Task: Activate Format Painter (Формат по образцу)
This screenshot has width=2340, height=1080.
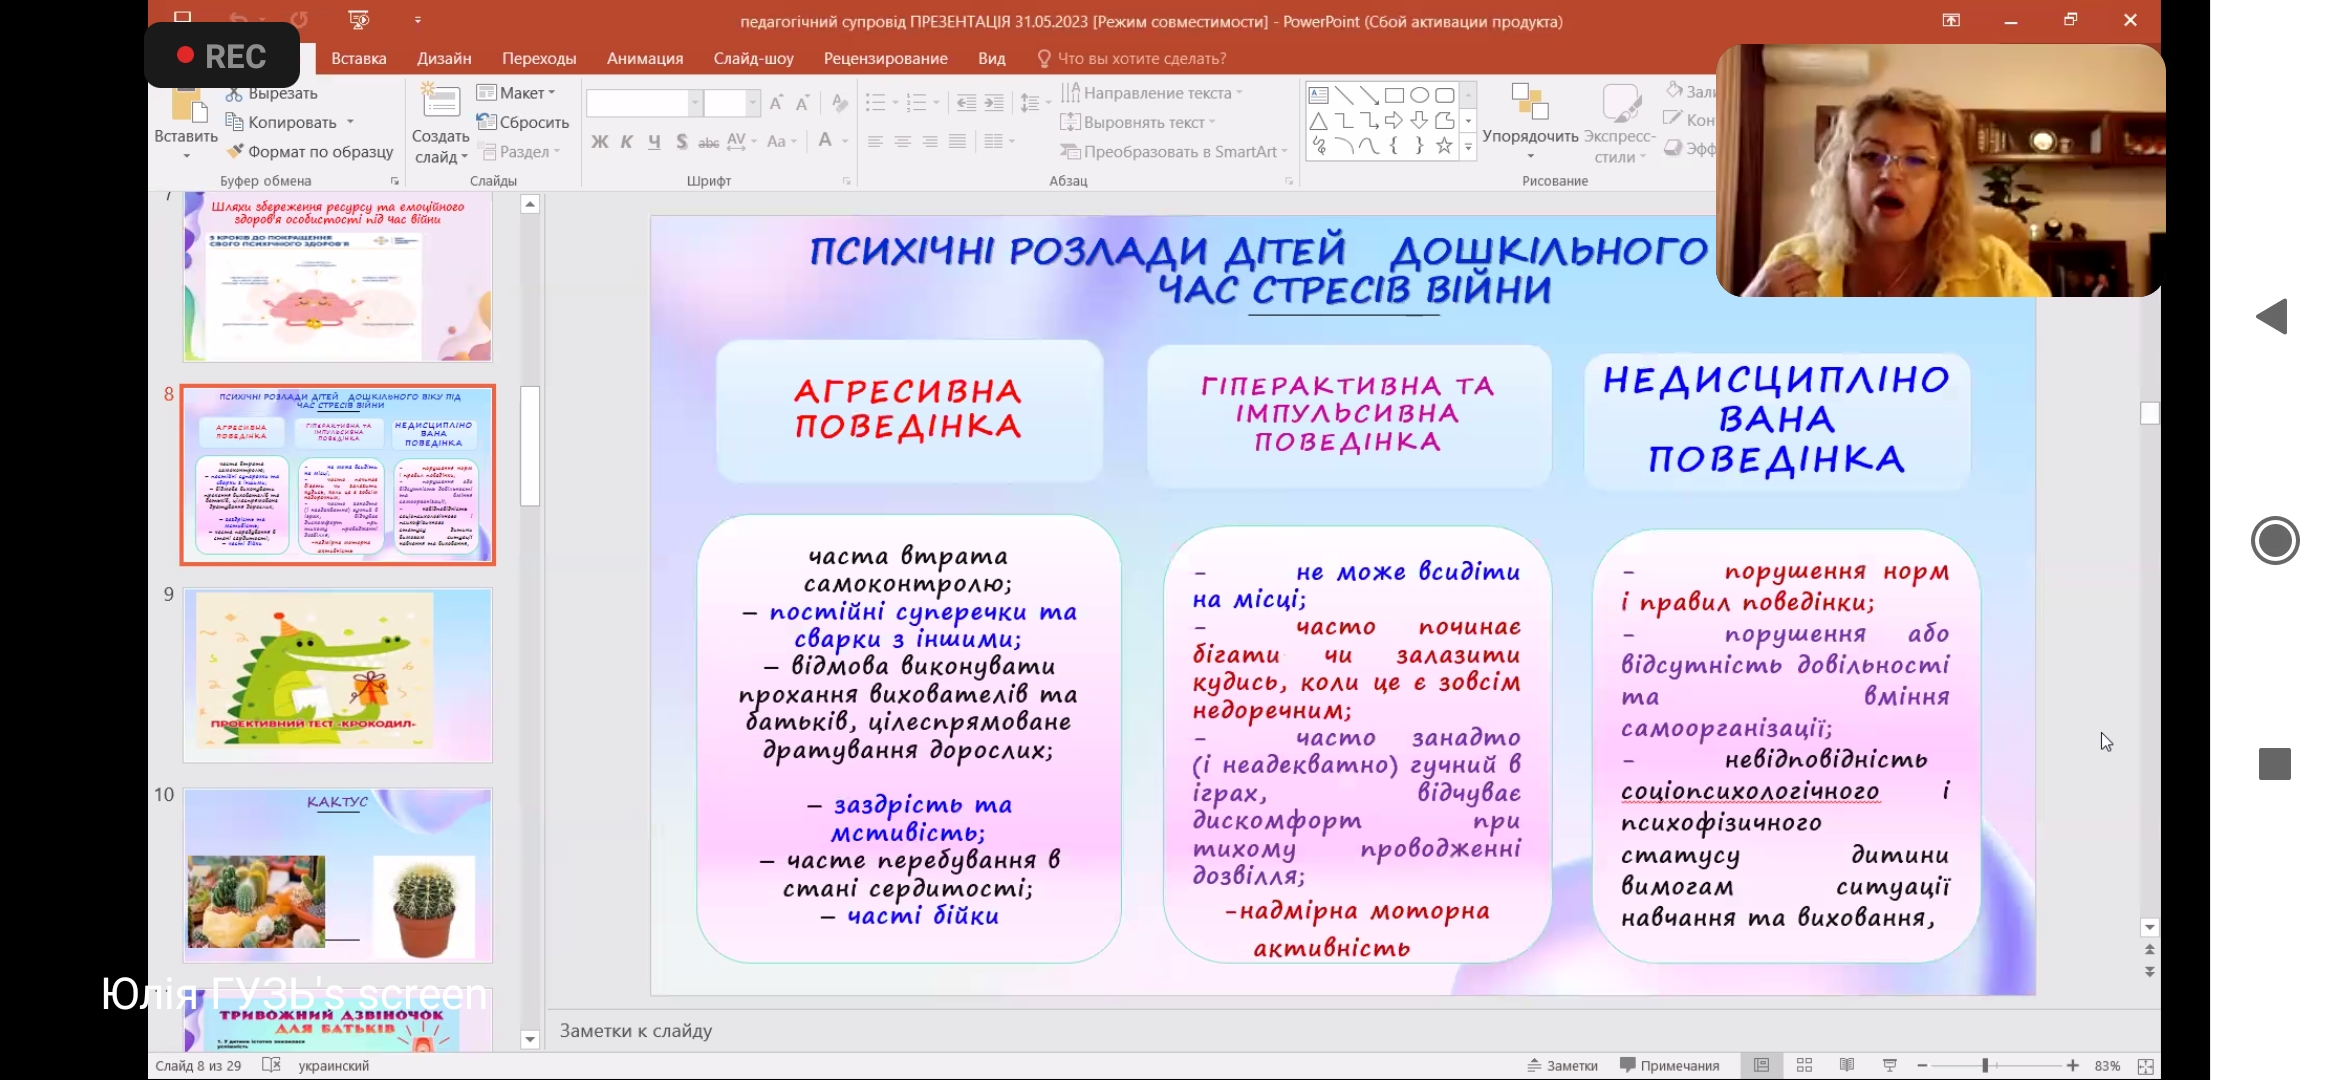Action: 310,152
